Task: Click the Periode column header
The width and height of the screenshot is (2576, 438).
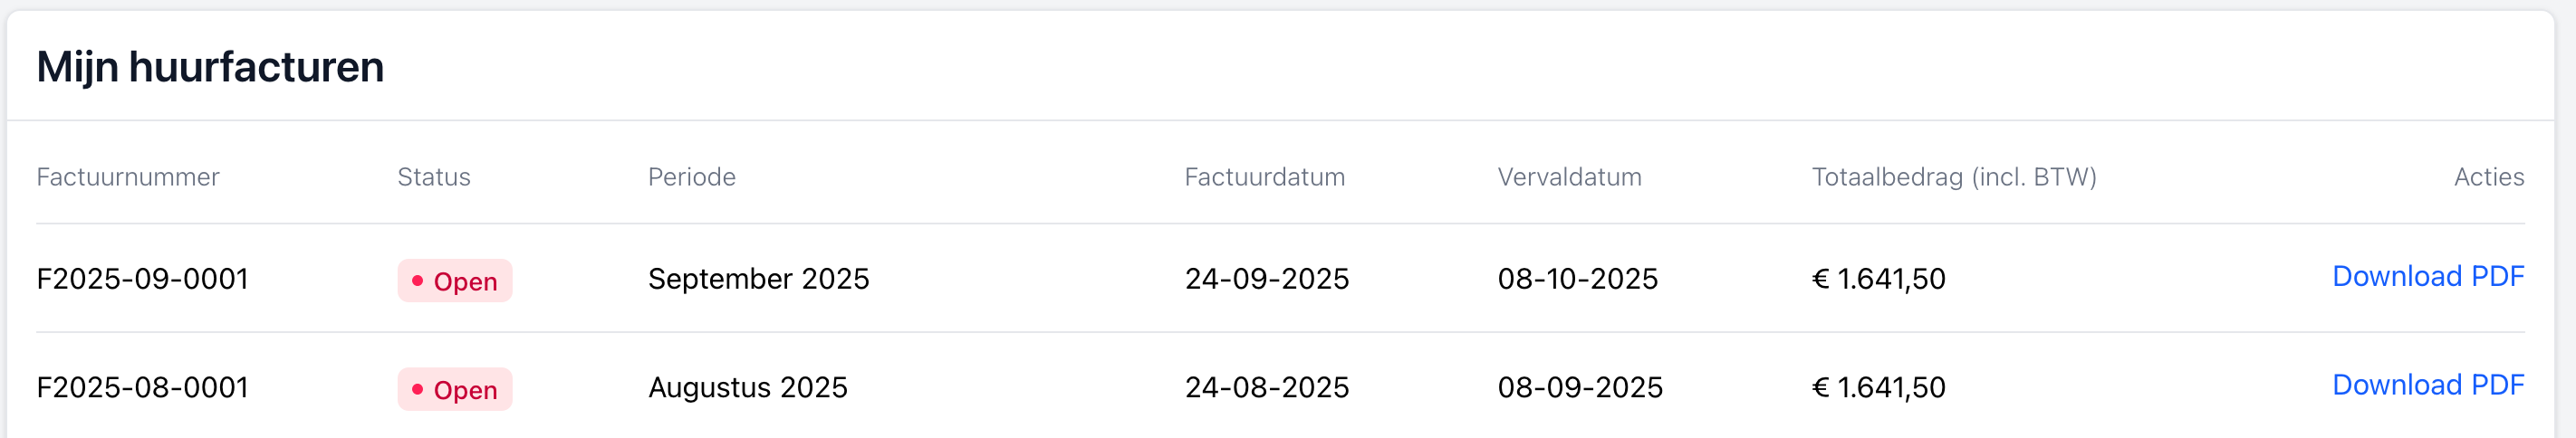Action: pyautogui.click(x=691, y=177)
